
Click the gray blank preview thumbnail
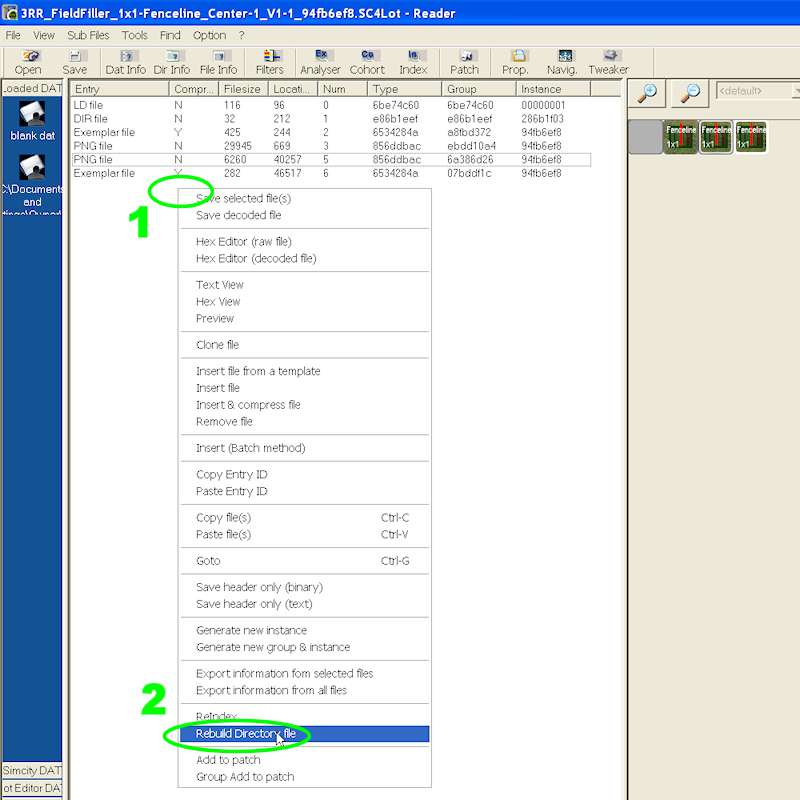pyautogui.click(x=645, y=137)
